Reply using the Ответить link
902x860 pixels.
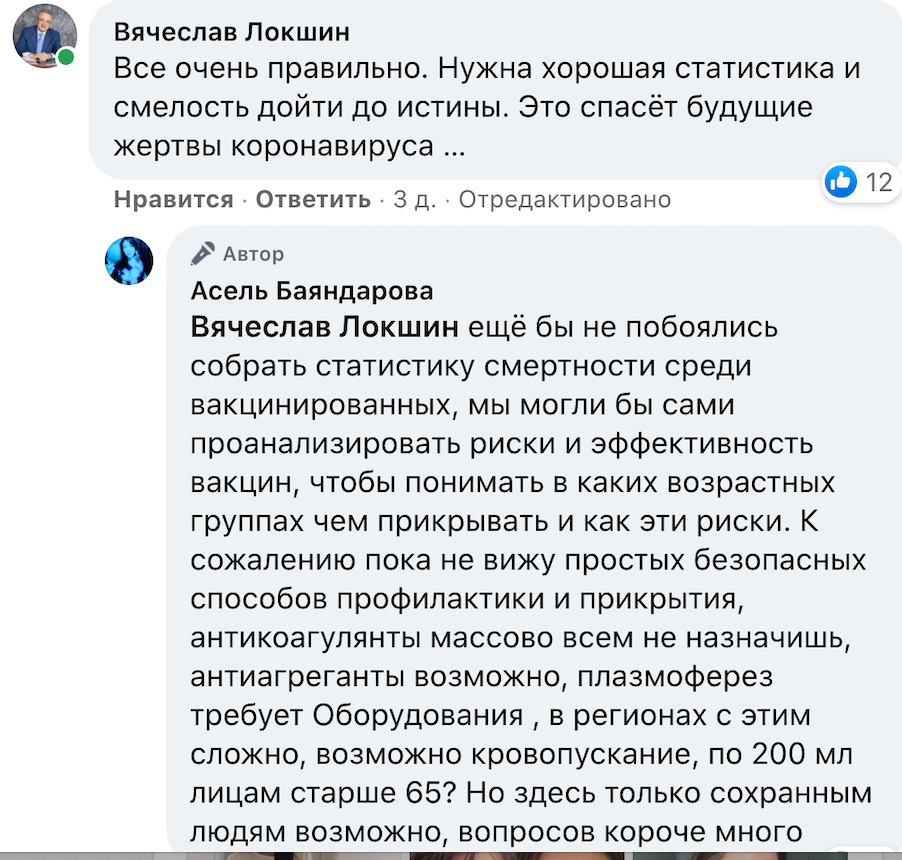pyautogui.click(x=314, y=200)
